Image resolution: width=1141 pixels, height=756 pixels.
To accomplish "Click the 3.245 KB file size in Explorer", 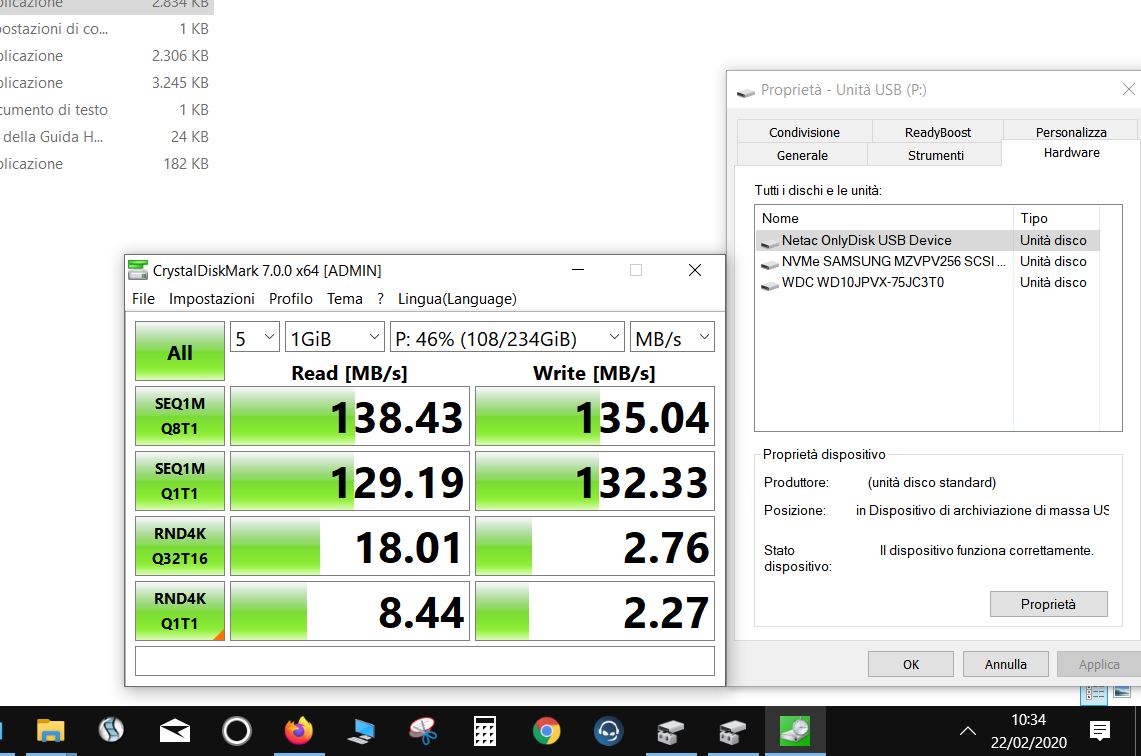I will coord(180,82).
